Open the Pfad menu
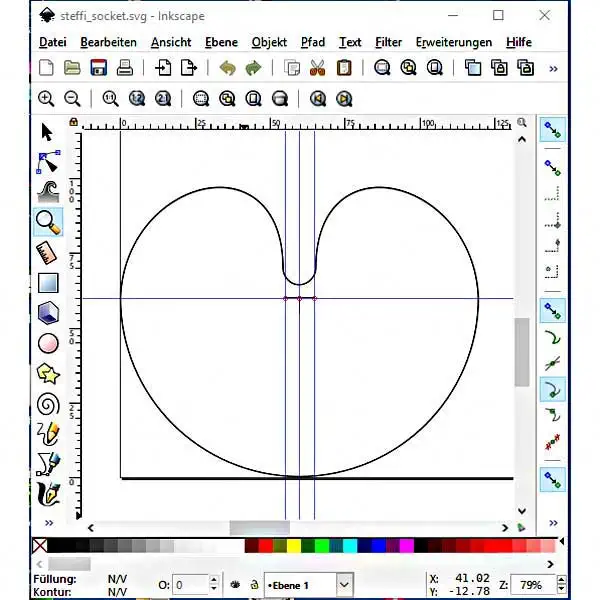This screenshot has height=600, width=600. [312, 42]
